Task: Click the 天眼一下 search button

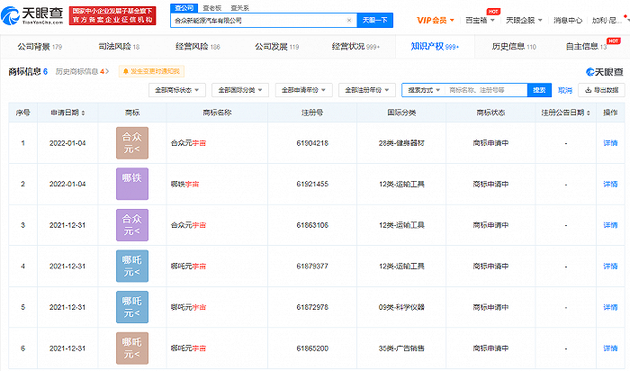Action: pyautogui.click(x=375, y=20)
